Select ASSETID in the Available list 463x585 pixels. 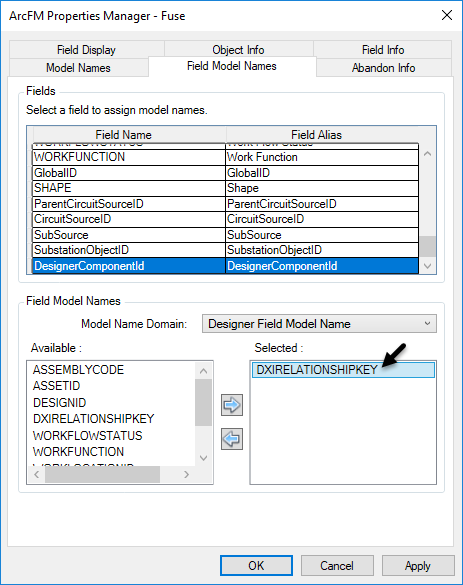(x=56, y=386)
